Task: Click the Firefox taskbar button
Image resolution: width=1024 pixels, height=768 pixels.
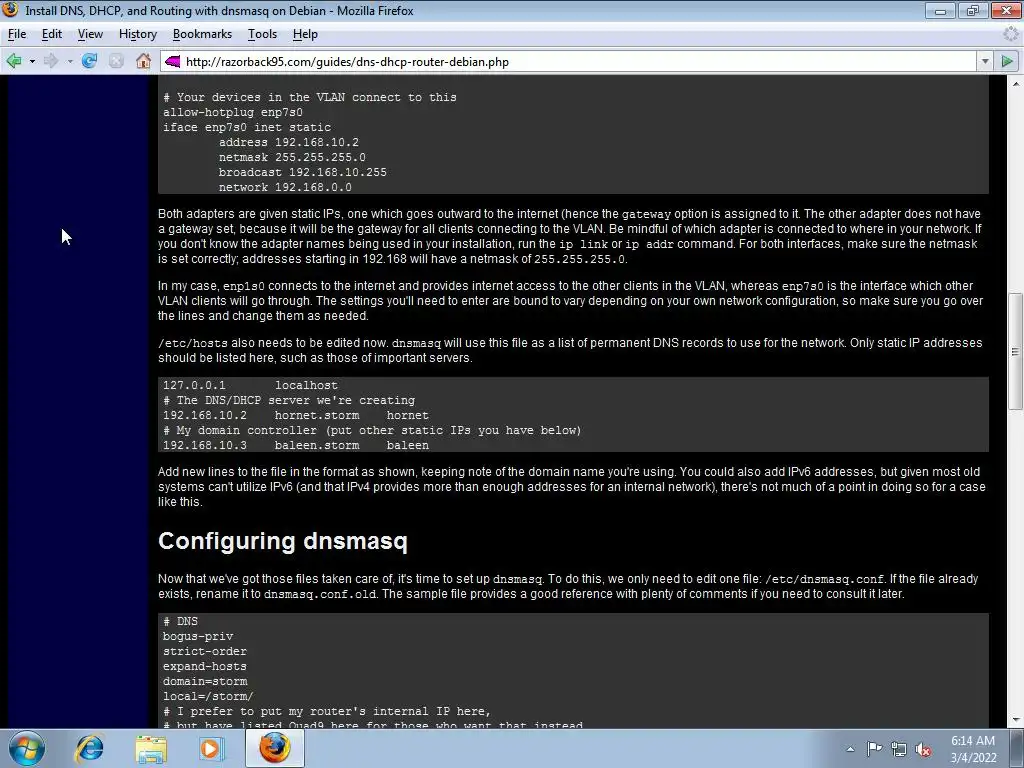Action: [x=275, y=748]
